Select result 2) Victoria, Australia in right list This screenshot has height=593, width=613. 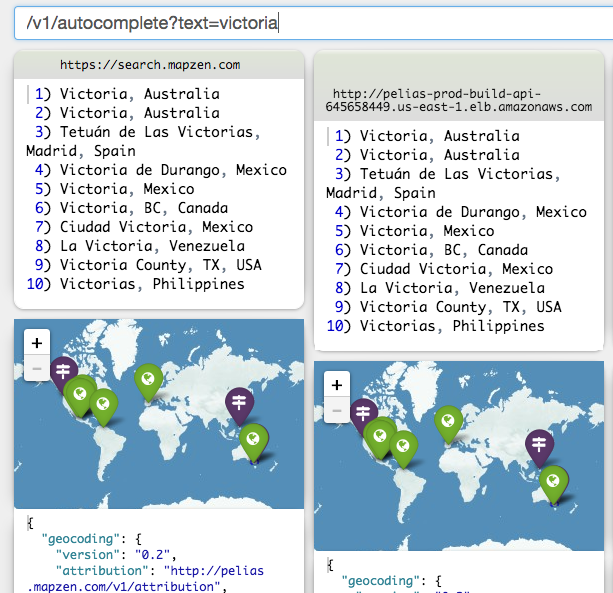pos(427,155)
